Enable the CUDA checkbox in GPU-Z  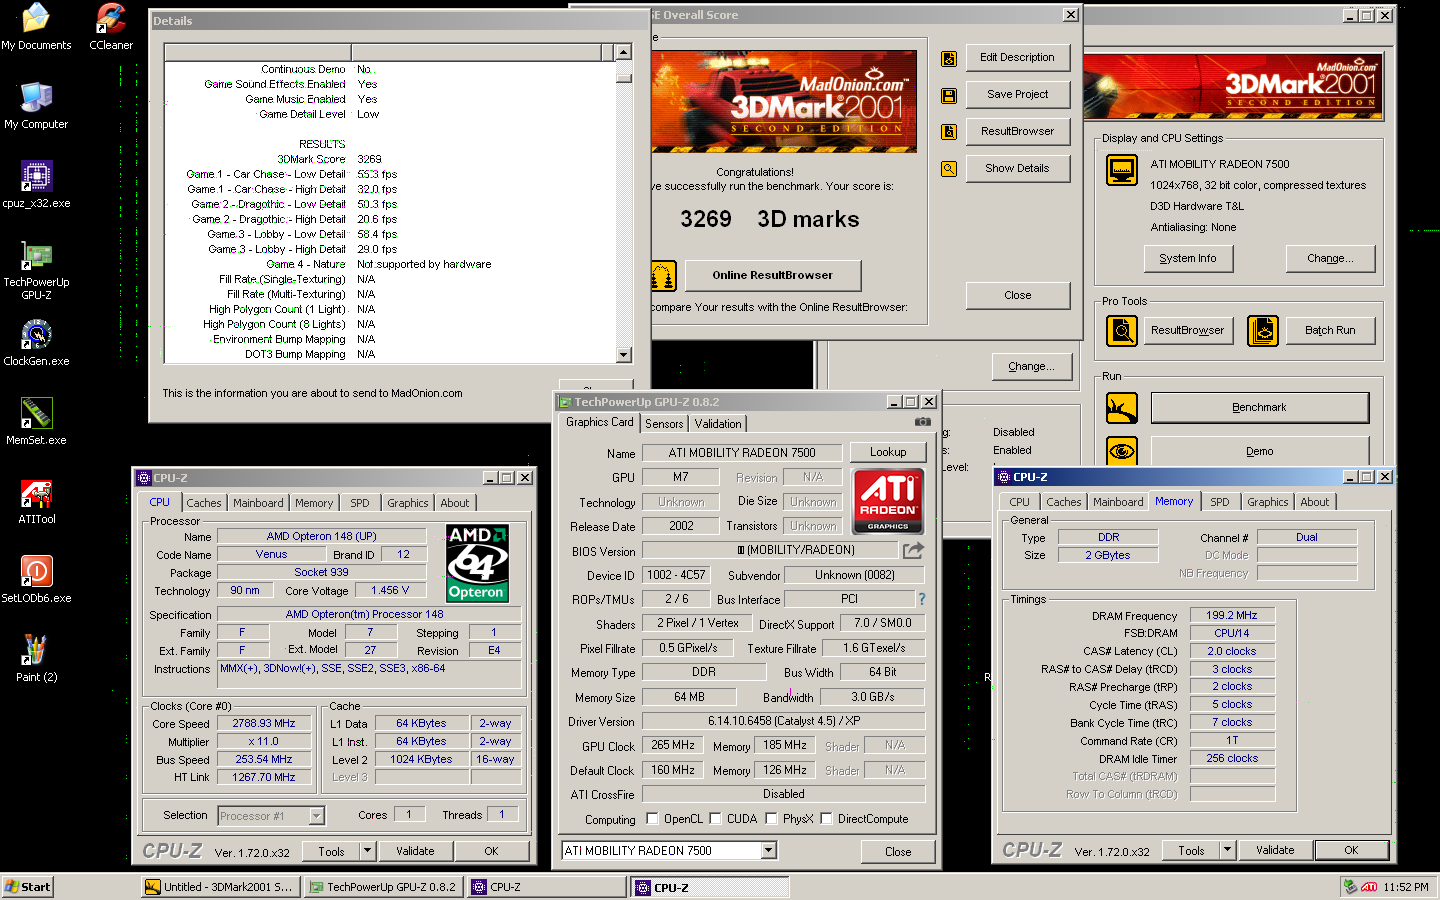(715, 818)
